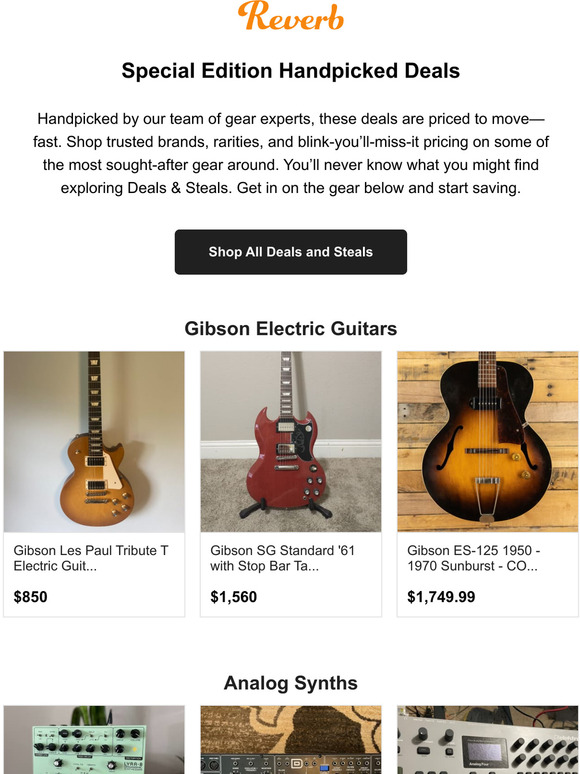Click the $1,560 price

point(233,597)
